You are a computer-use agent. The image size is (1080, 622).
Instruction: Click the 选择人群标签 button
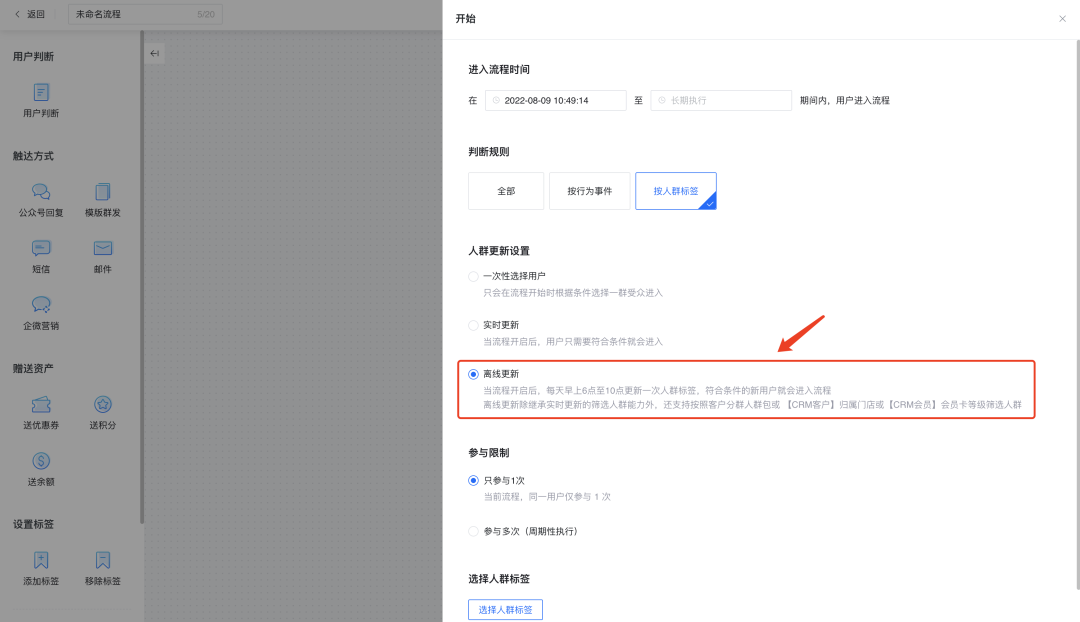505,610
